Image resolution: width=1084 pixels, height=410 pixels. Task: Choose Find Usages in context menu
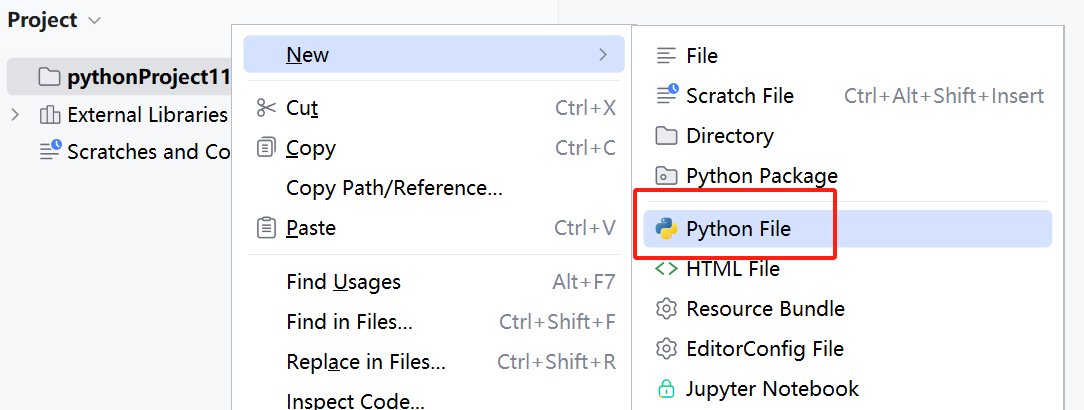point(343,282)
